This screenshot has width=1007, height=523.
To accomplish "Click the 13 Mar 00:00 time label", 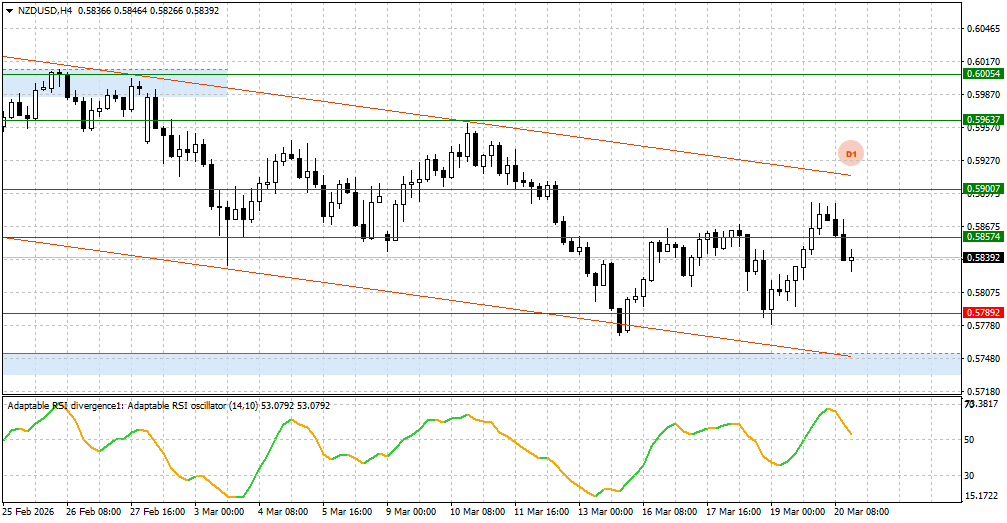I will coord(606,512).
